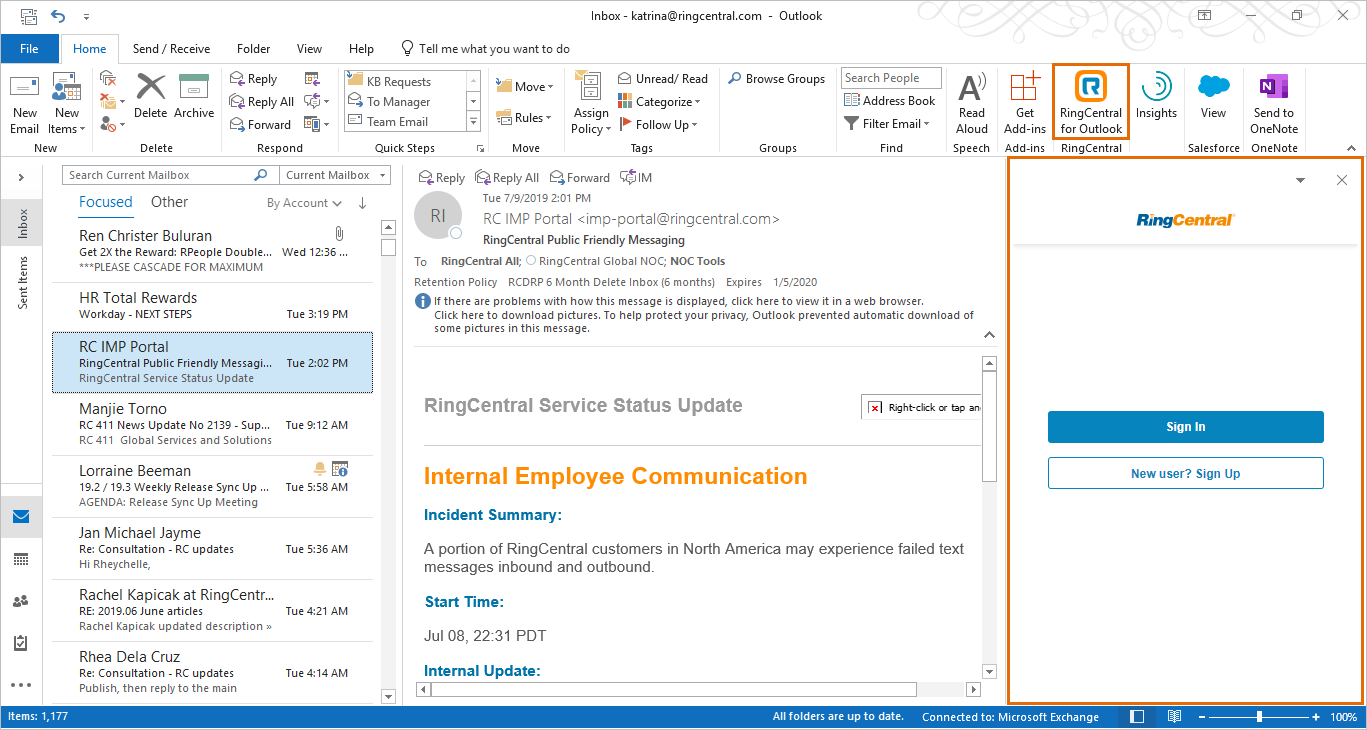The image size is (1367, 730).
Task: Open RingCentral for Outlook add-in
Action: pyautogui.click(x=1090, y=102)
